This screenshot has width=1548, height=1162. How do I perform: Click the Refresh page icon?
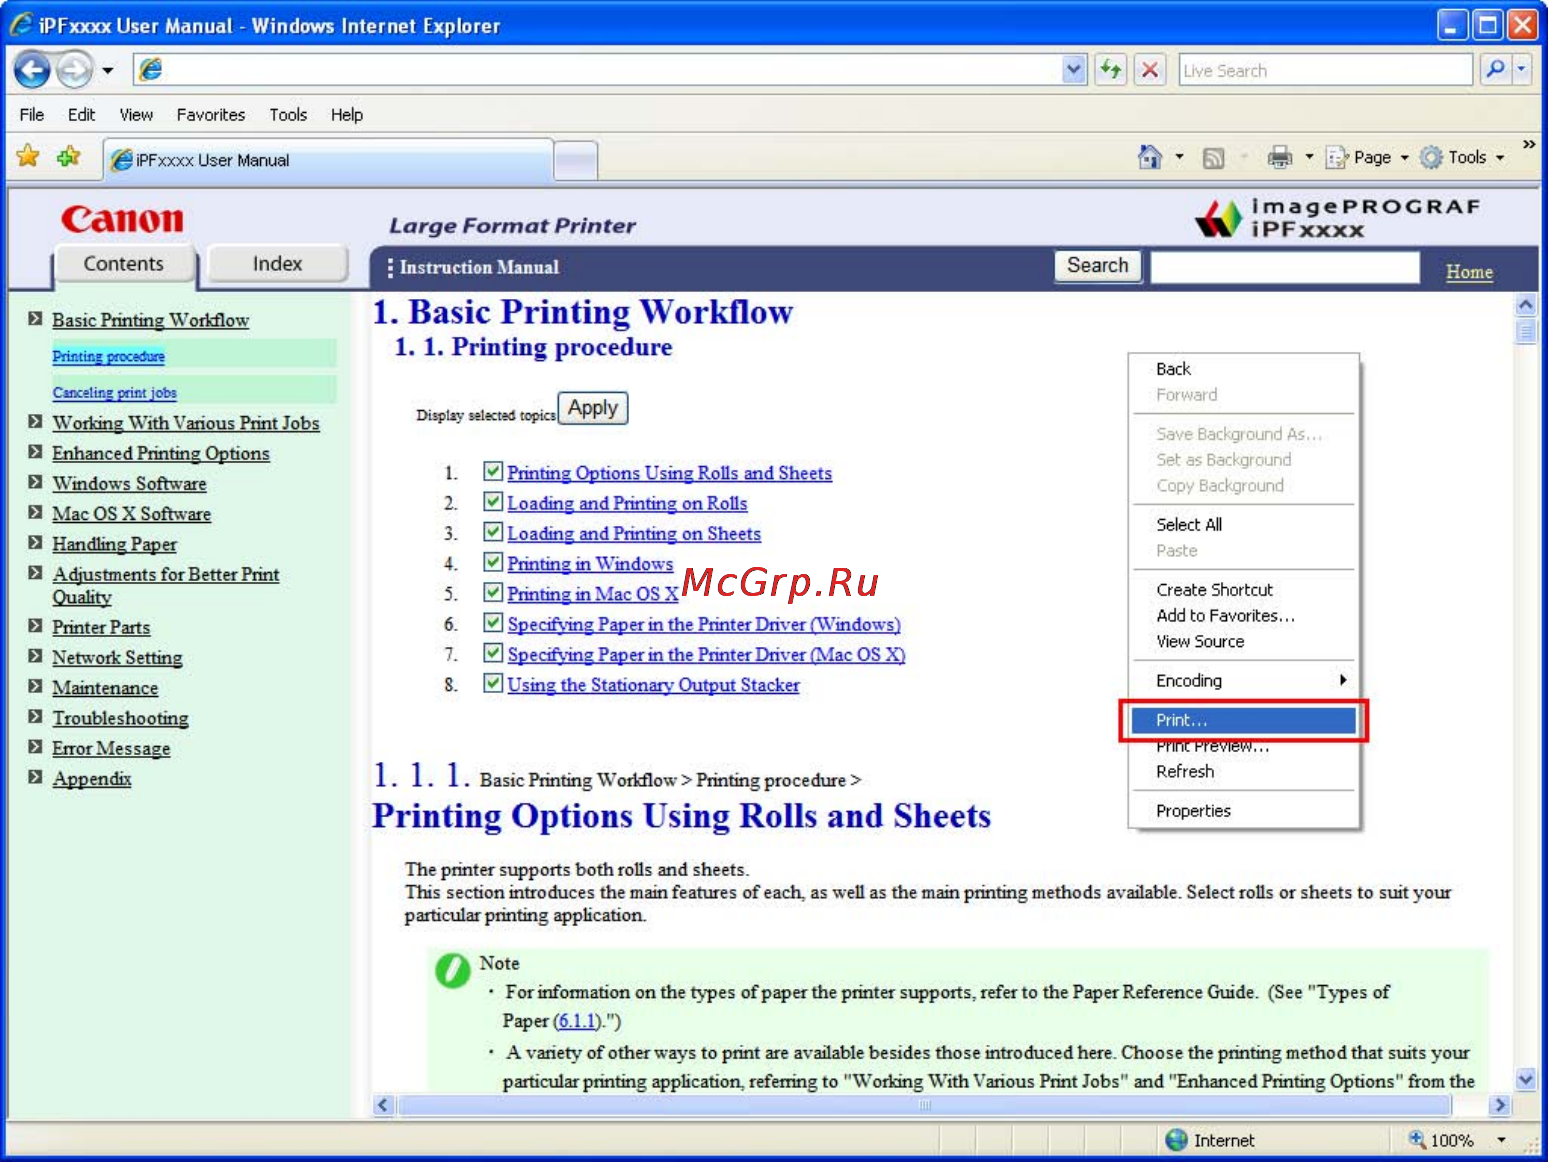click(x=1110, y=70)
